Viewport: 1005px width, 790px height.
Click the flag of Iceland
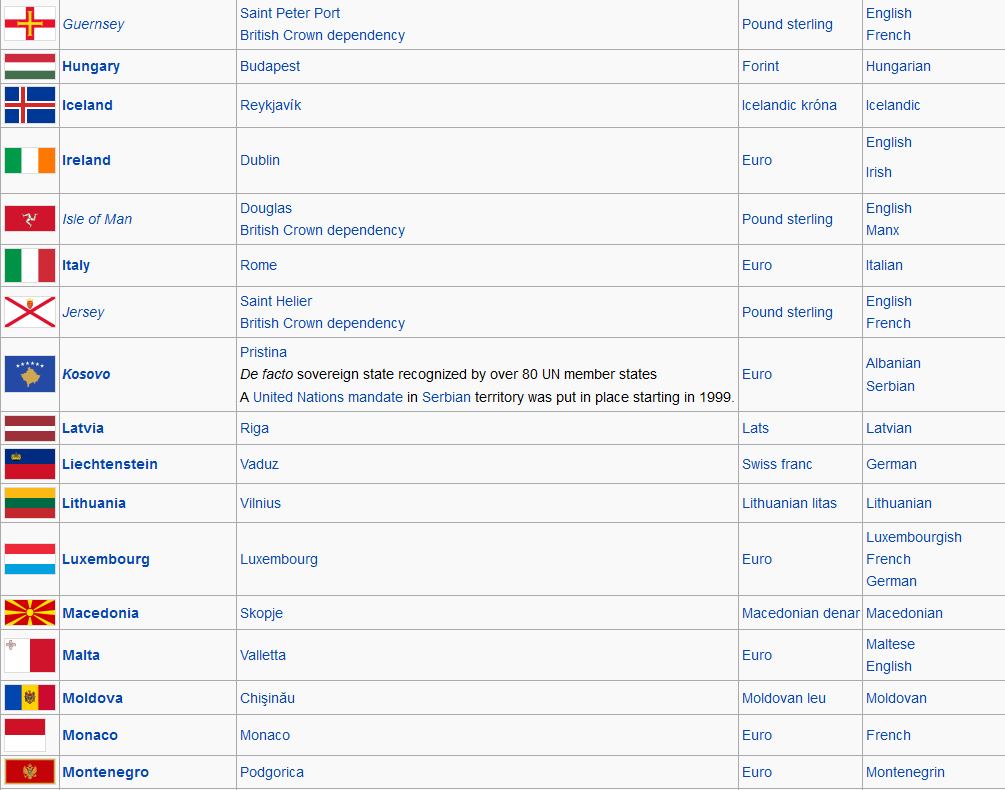point(30,105)
